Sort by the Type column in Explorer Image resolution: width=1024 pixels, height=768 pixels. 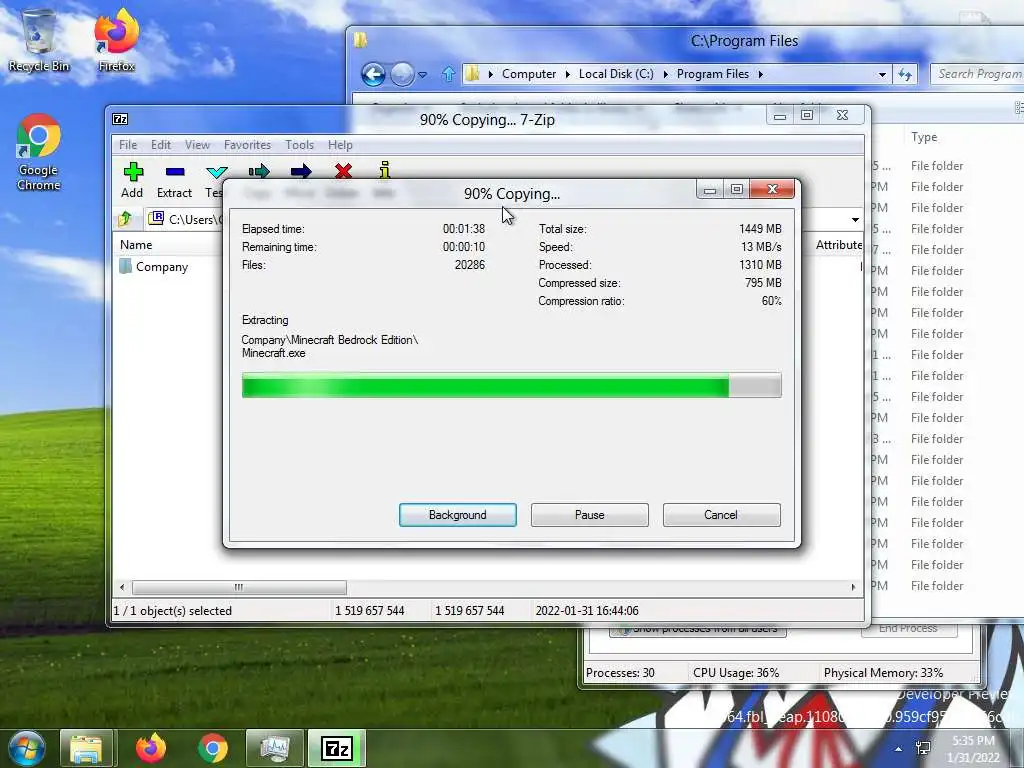pyautogui.click(x=923, y=137)
